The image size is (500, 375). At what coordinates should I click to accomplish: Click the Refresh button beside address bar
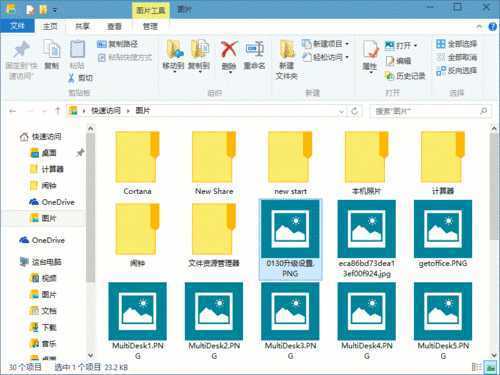point(355,111)
